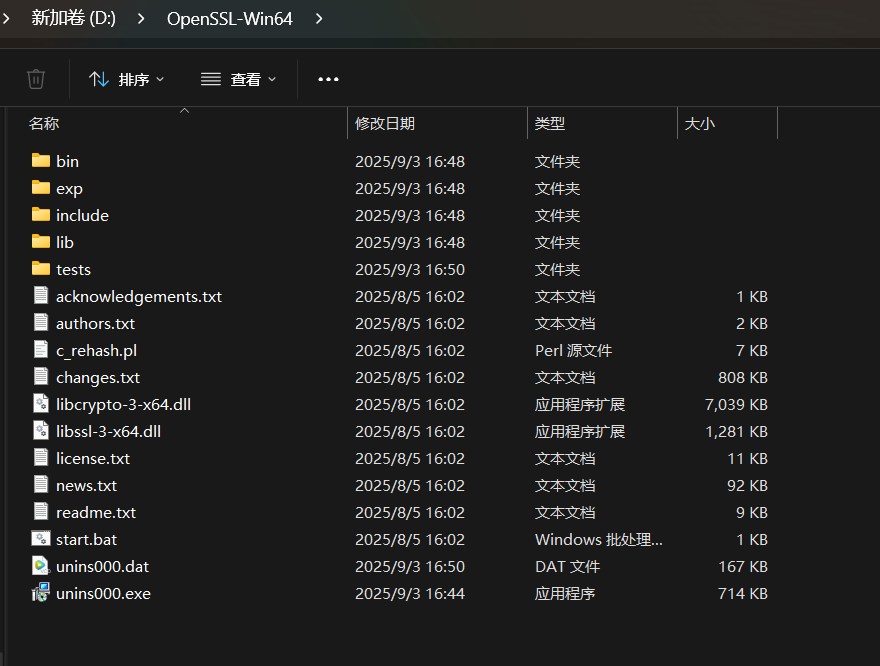Click the date cell of tests folder
The height and width of the screenshot is (666, 880).
[410, 269]
